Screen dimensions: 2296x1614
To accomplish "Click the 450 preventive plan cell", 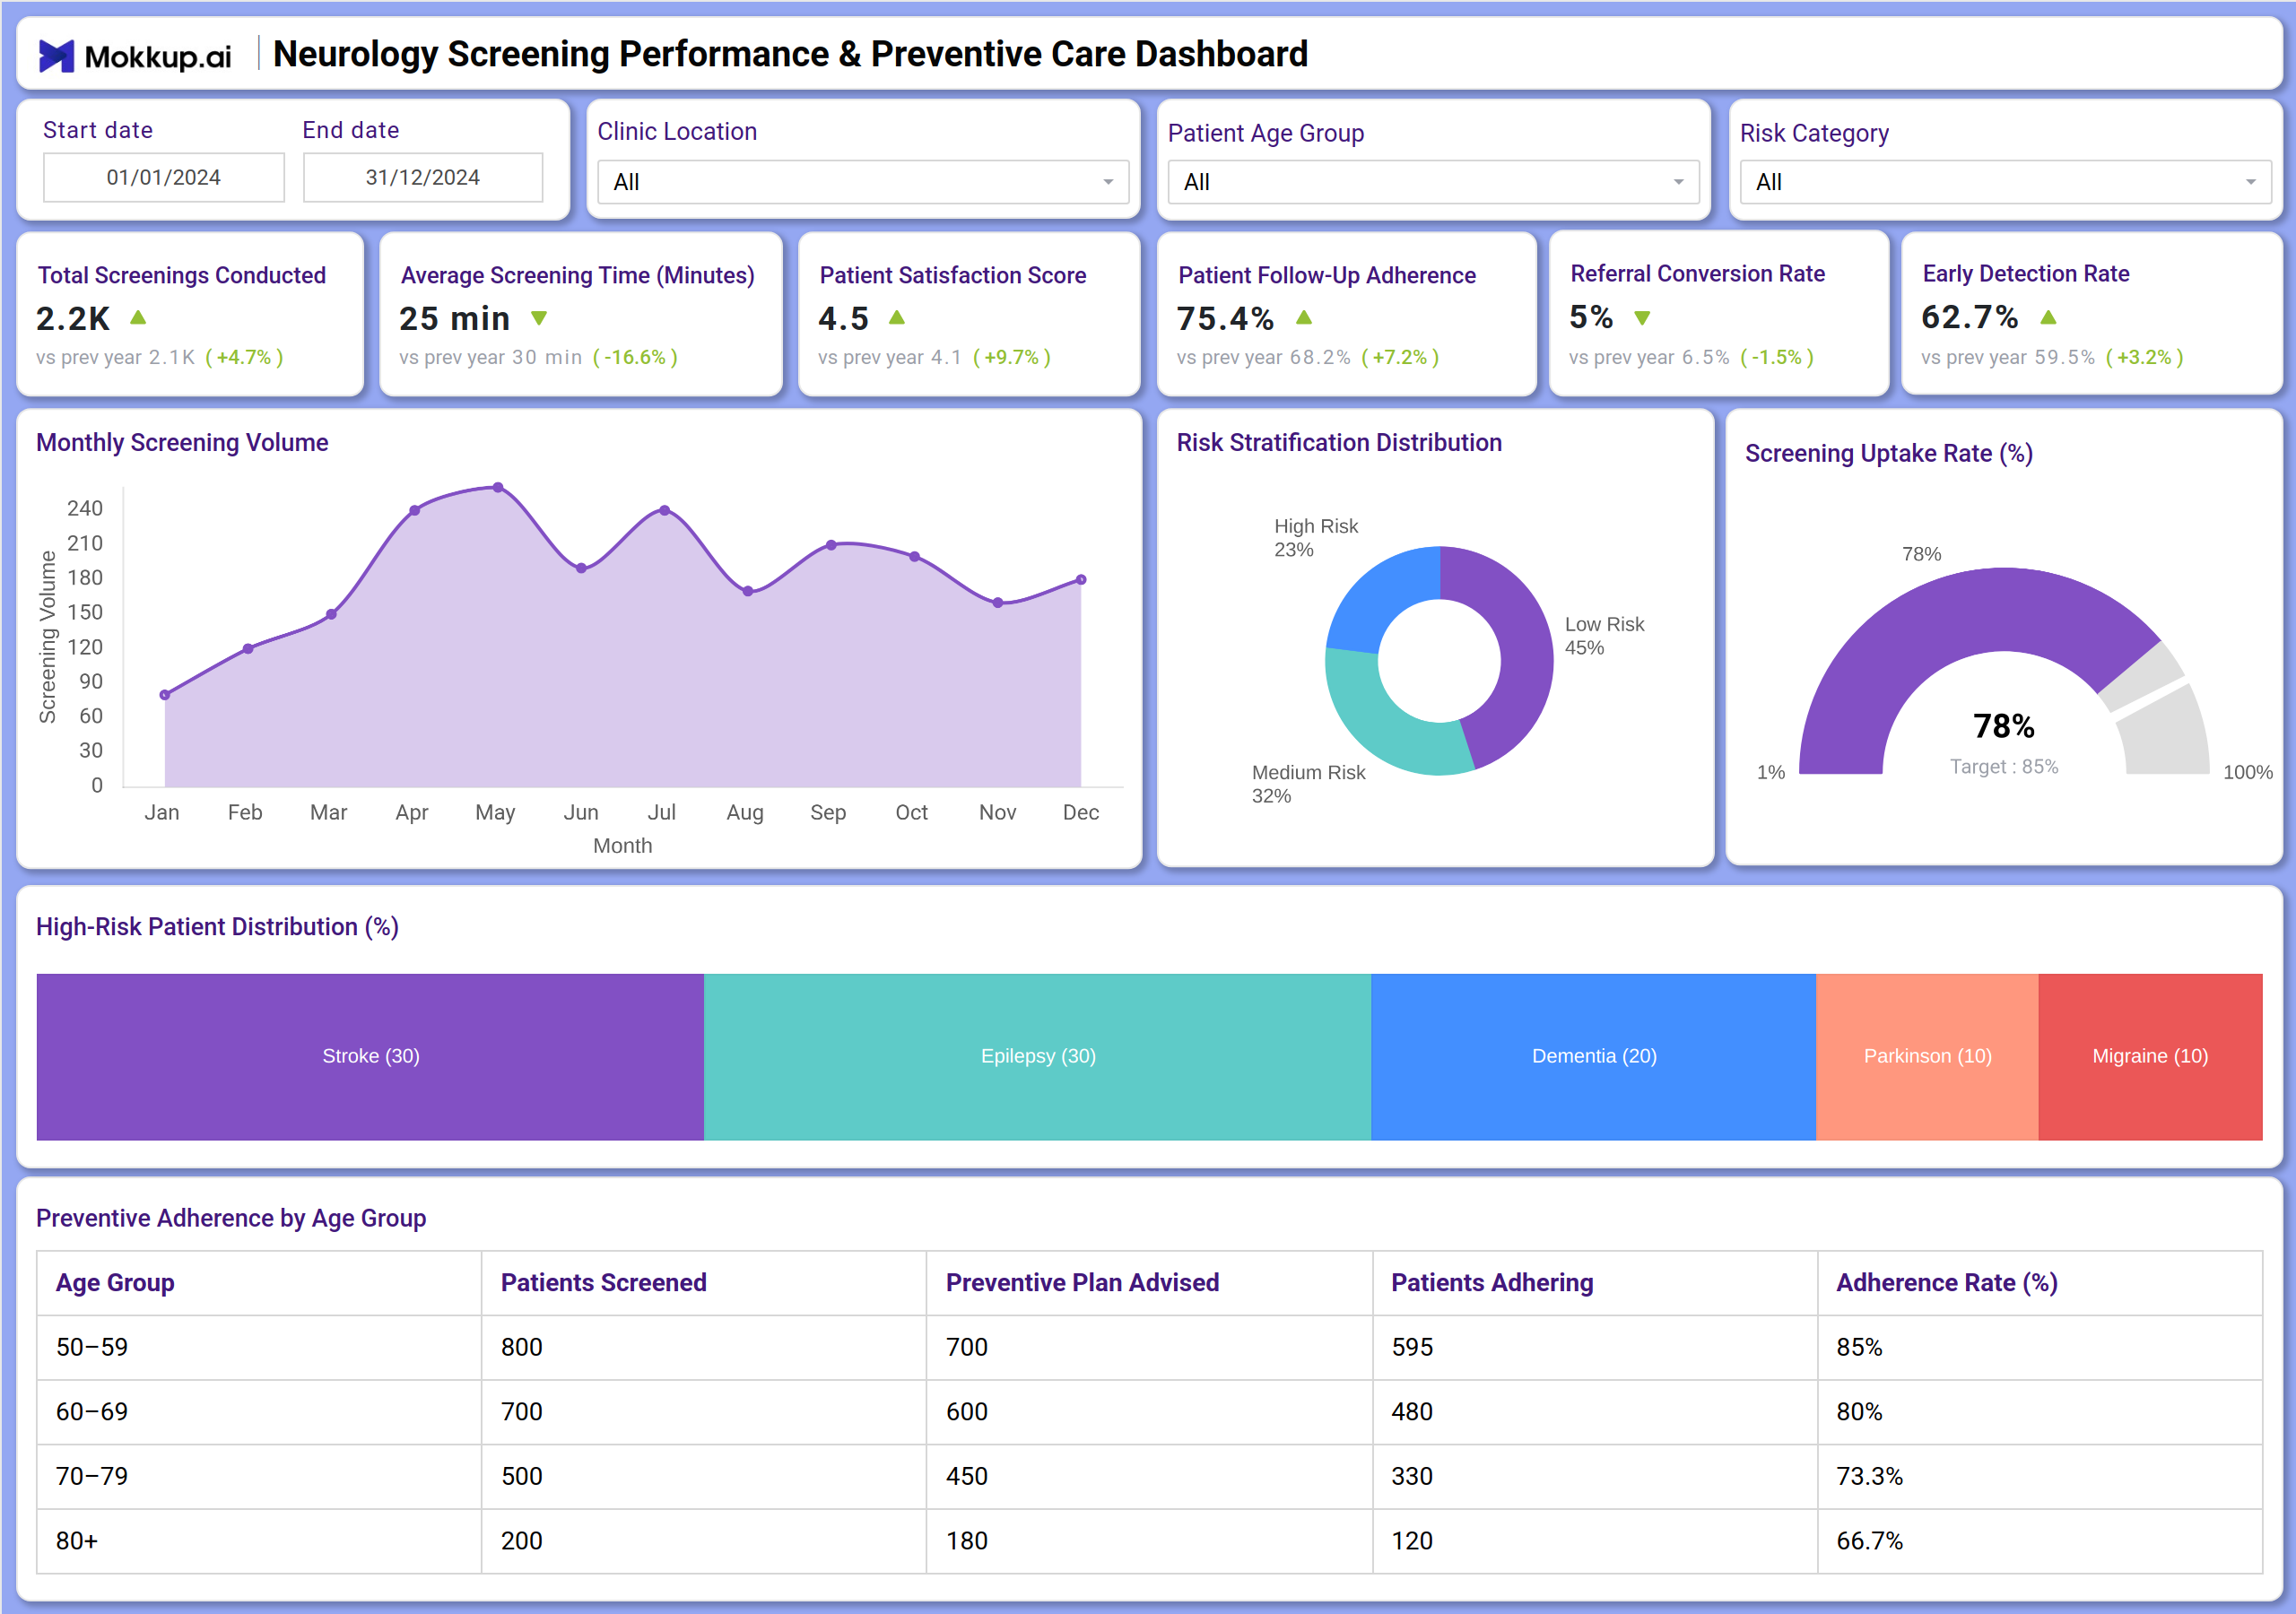I will (x=1149, y=1476).
